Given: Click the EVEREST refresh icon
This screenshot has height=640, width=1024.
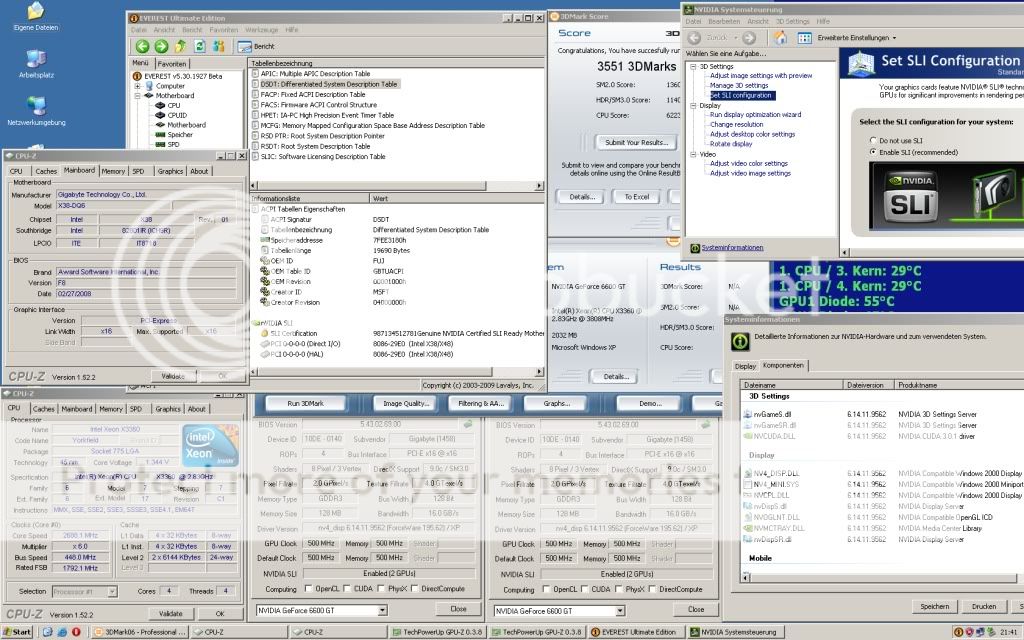Looking at the screenshot, I should (198, 46).
